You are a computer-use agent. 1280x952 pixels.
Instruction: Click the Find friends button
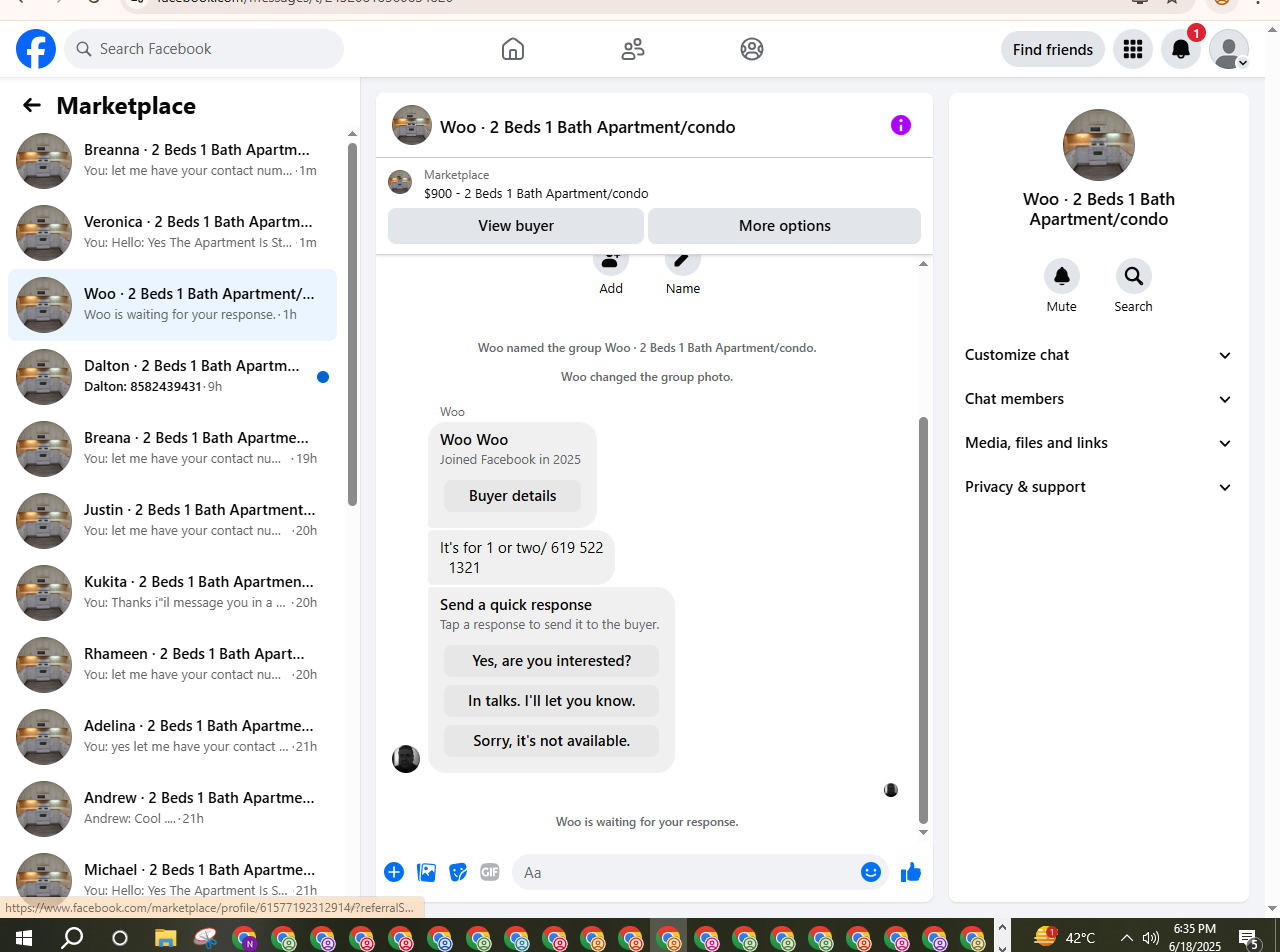point(1053,49)
